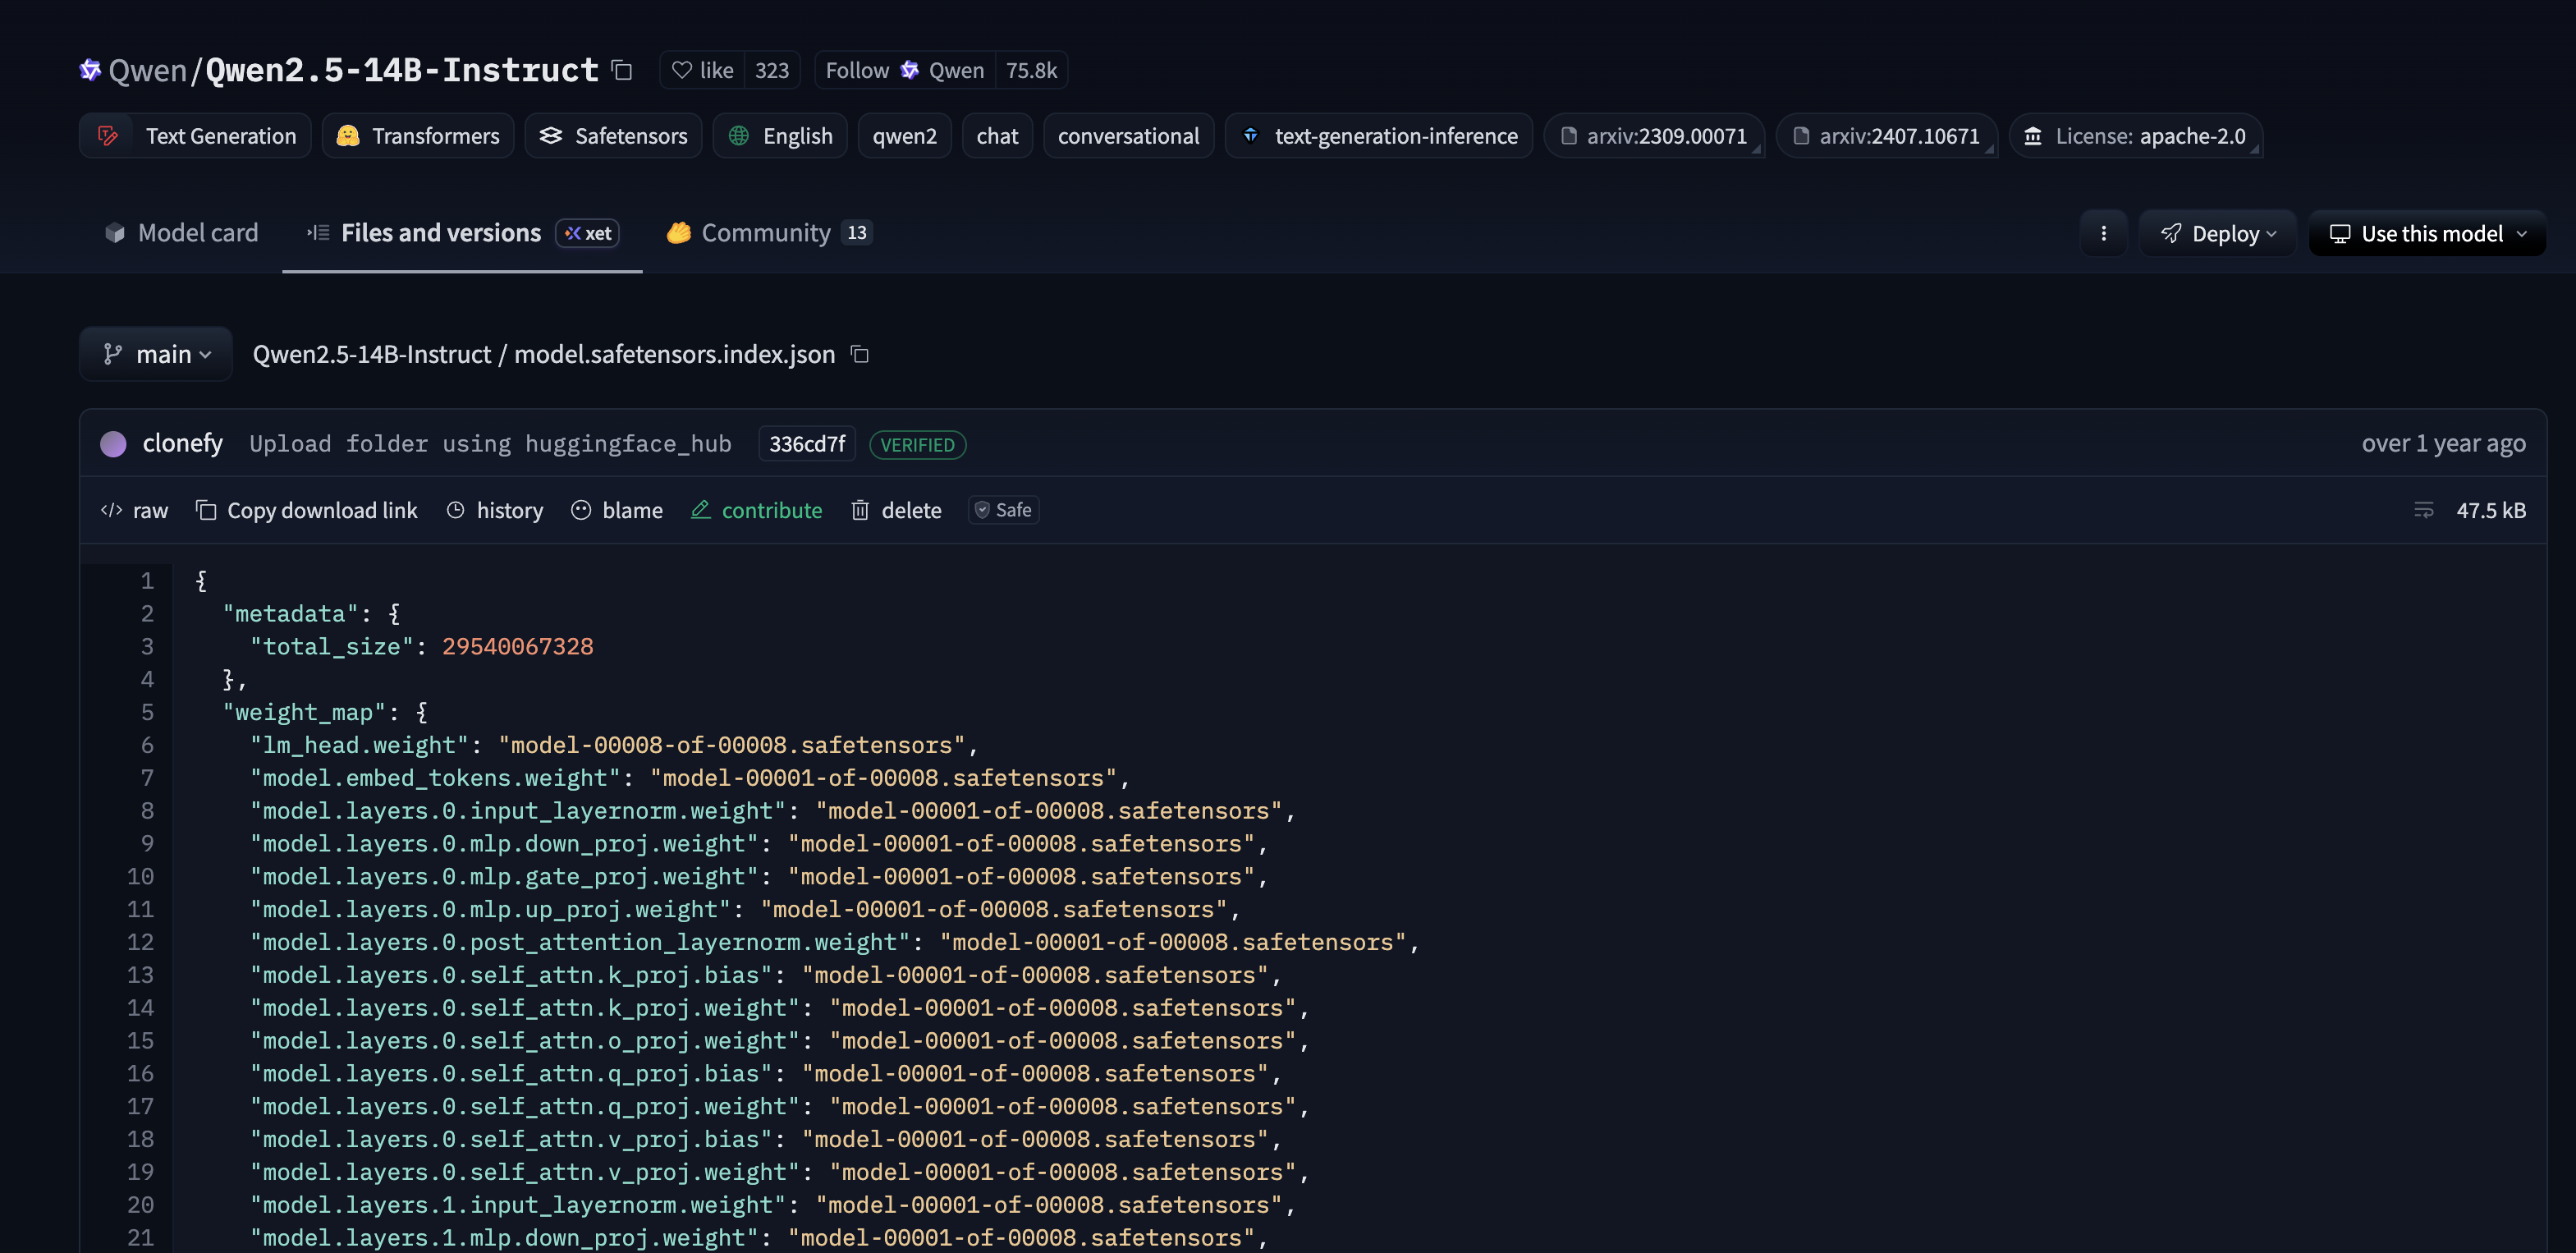This screenshot has height=1253, width=2576.
Task: Open the three-dot overflow menu
Action: pos(2104,232)
